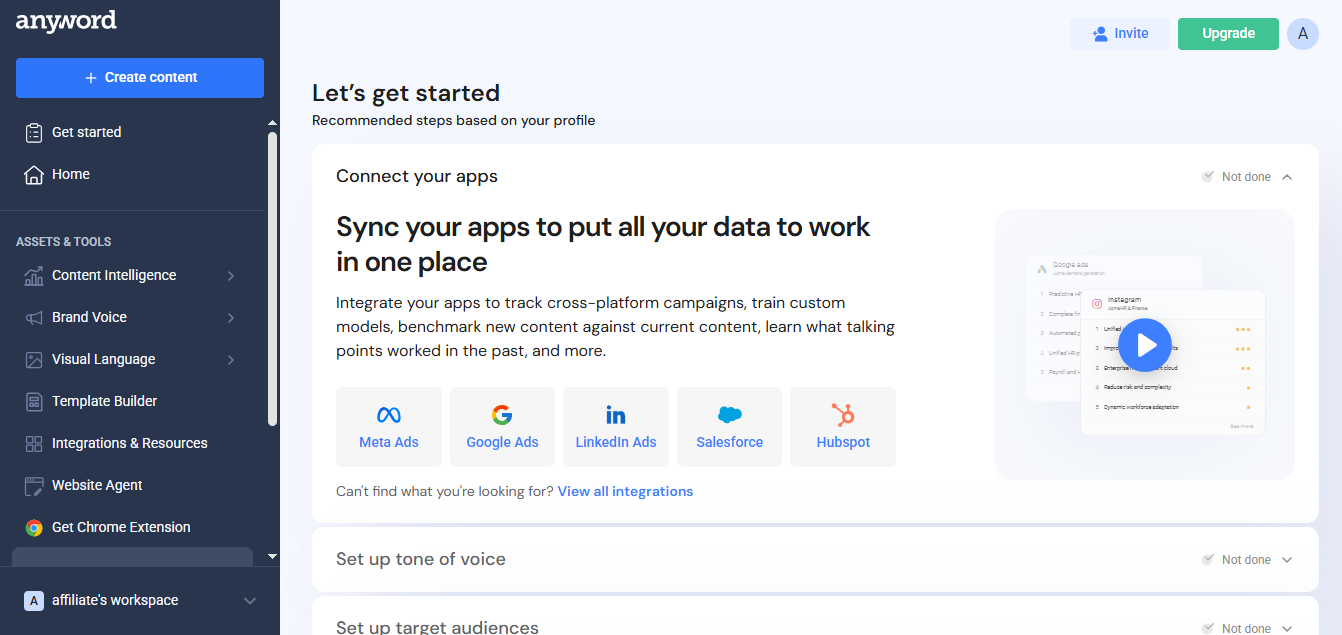The image size is (1342, 635).
Task: Expand the Brand Voice submenu arrow
Action: [x=231, y=317]
